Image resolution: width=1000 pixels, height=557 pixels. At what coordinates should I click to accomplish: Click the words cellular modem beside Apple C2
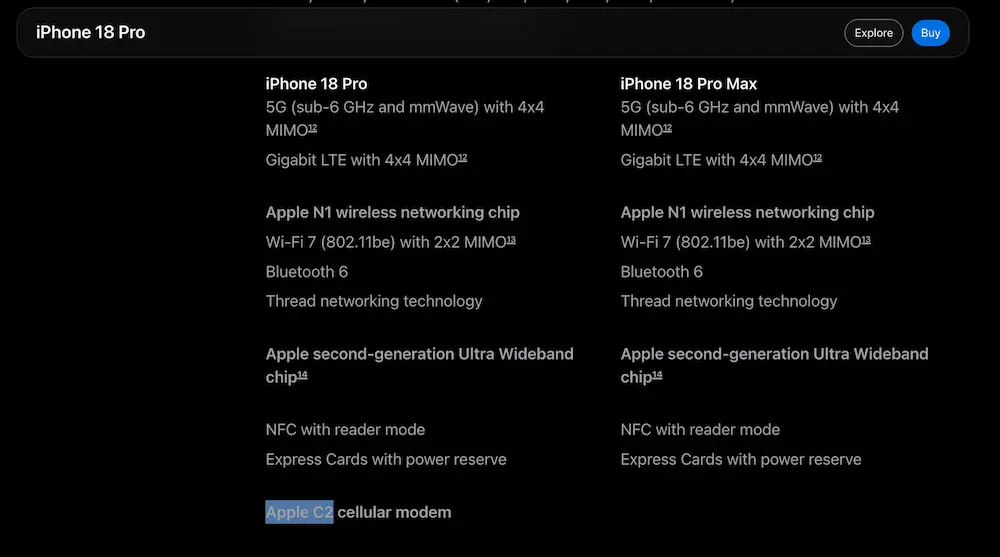[x=394, y=512]
